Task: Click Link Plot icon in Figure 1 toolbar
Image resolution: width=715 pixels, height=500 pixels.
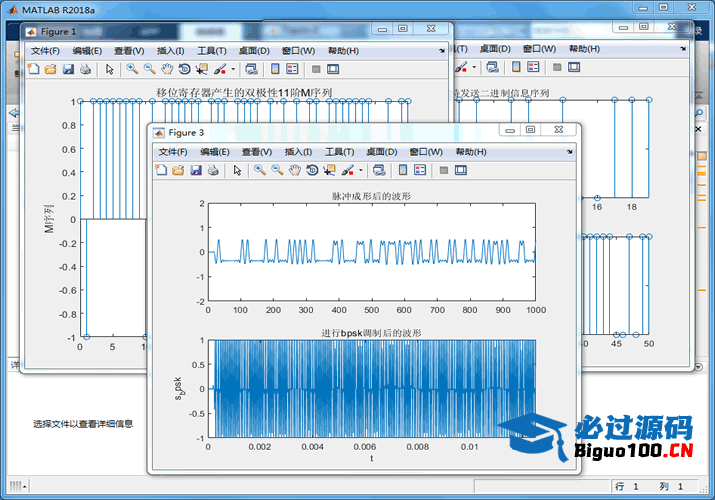Action: [251, 69]
